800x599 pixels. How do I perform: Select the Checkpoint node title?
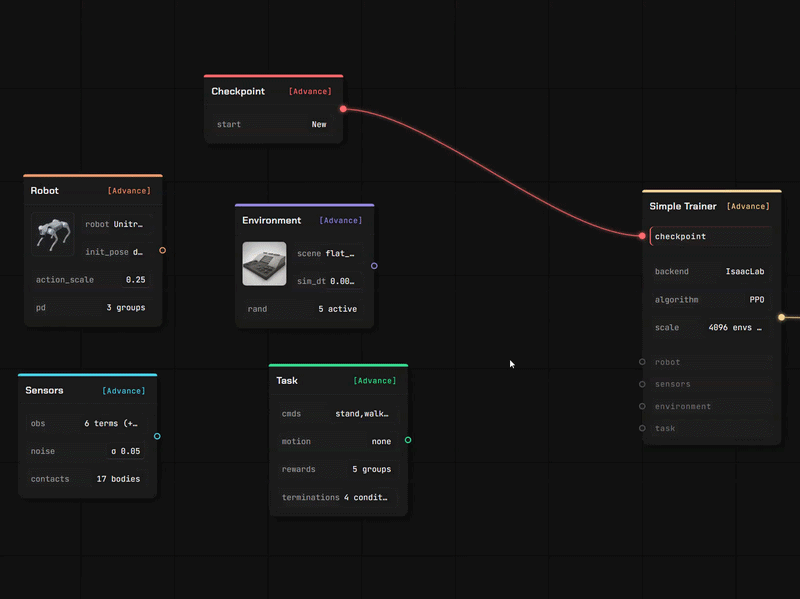click(238, 91)
